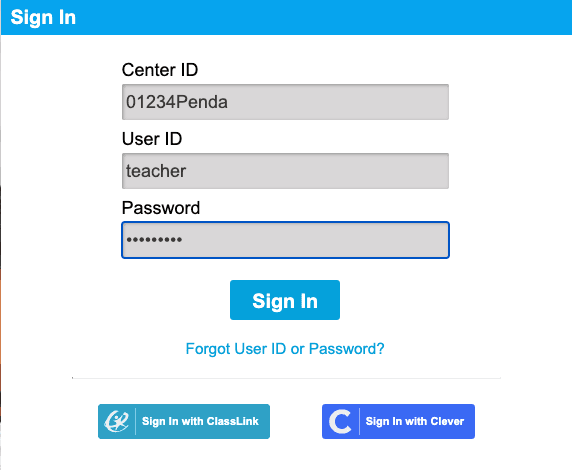Place cursor after 01234Penda text
572x470 pixels.
[229, 102]
